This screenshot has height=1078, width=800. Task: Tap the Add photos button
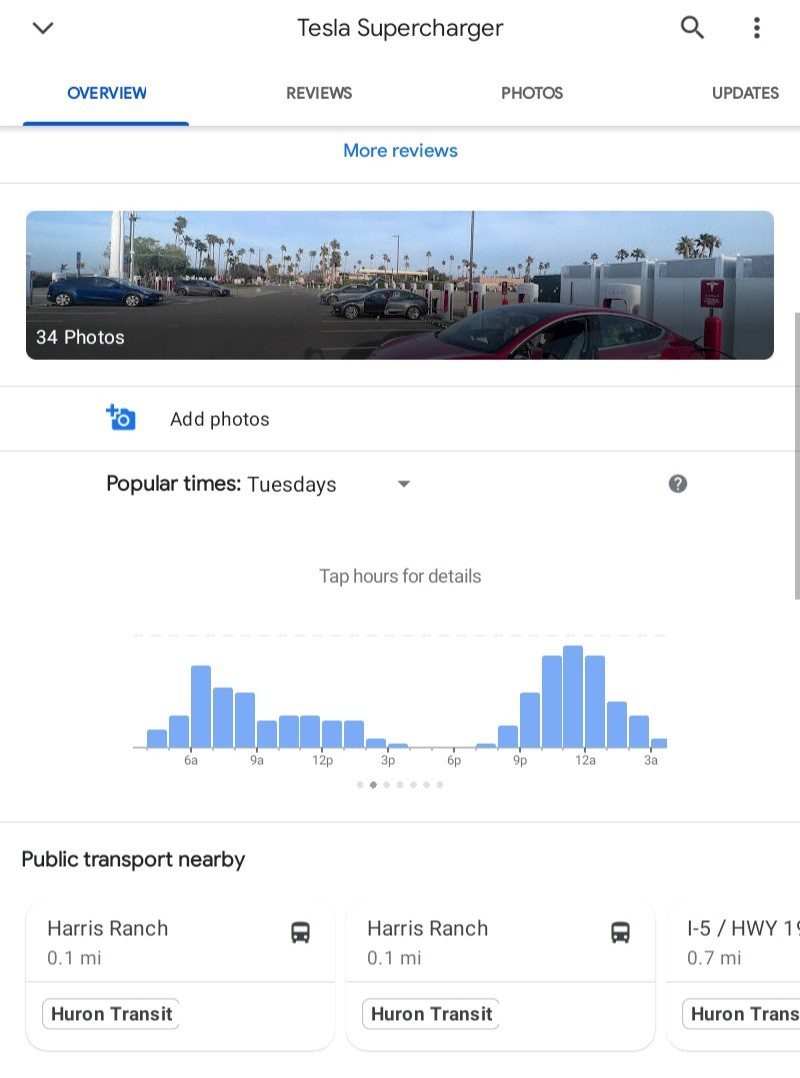click(x=219, y=419)
